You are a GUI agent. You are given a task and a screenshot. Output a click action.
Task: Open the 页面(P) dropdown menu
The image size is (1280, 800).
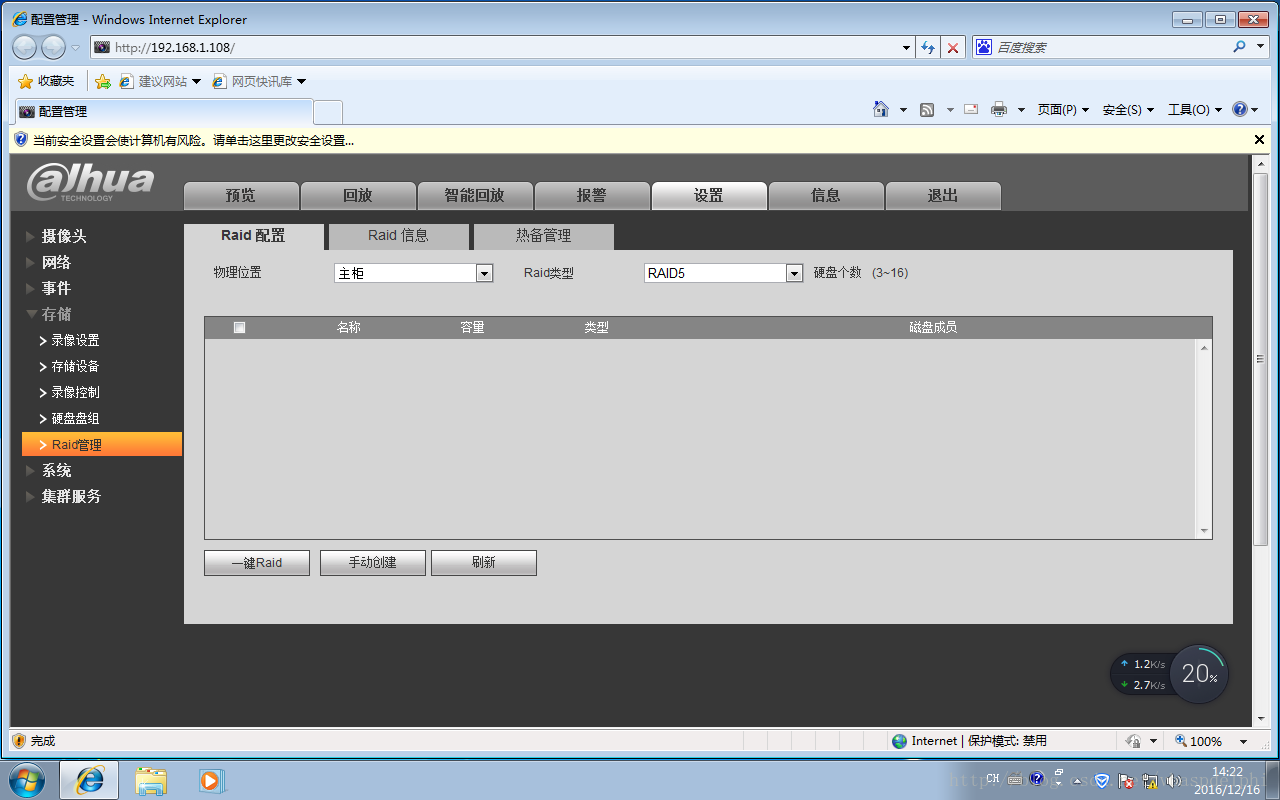tap(1063, 110)
